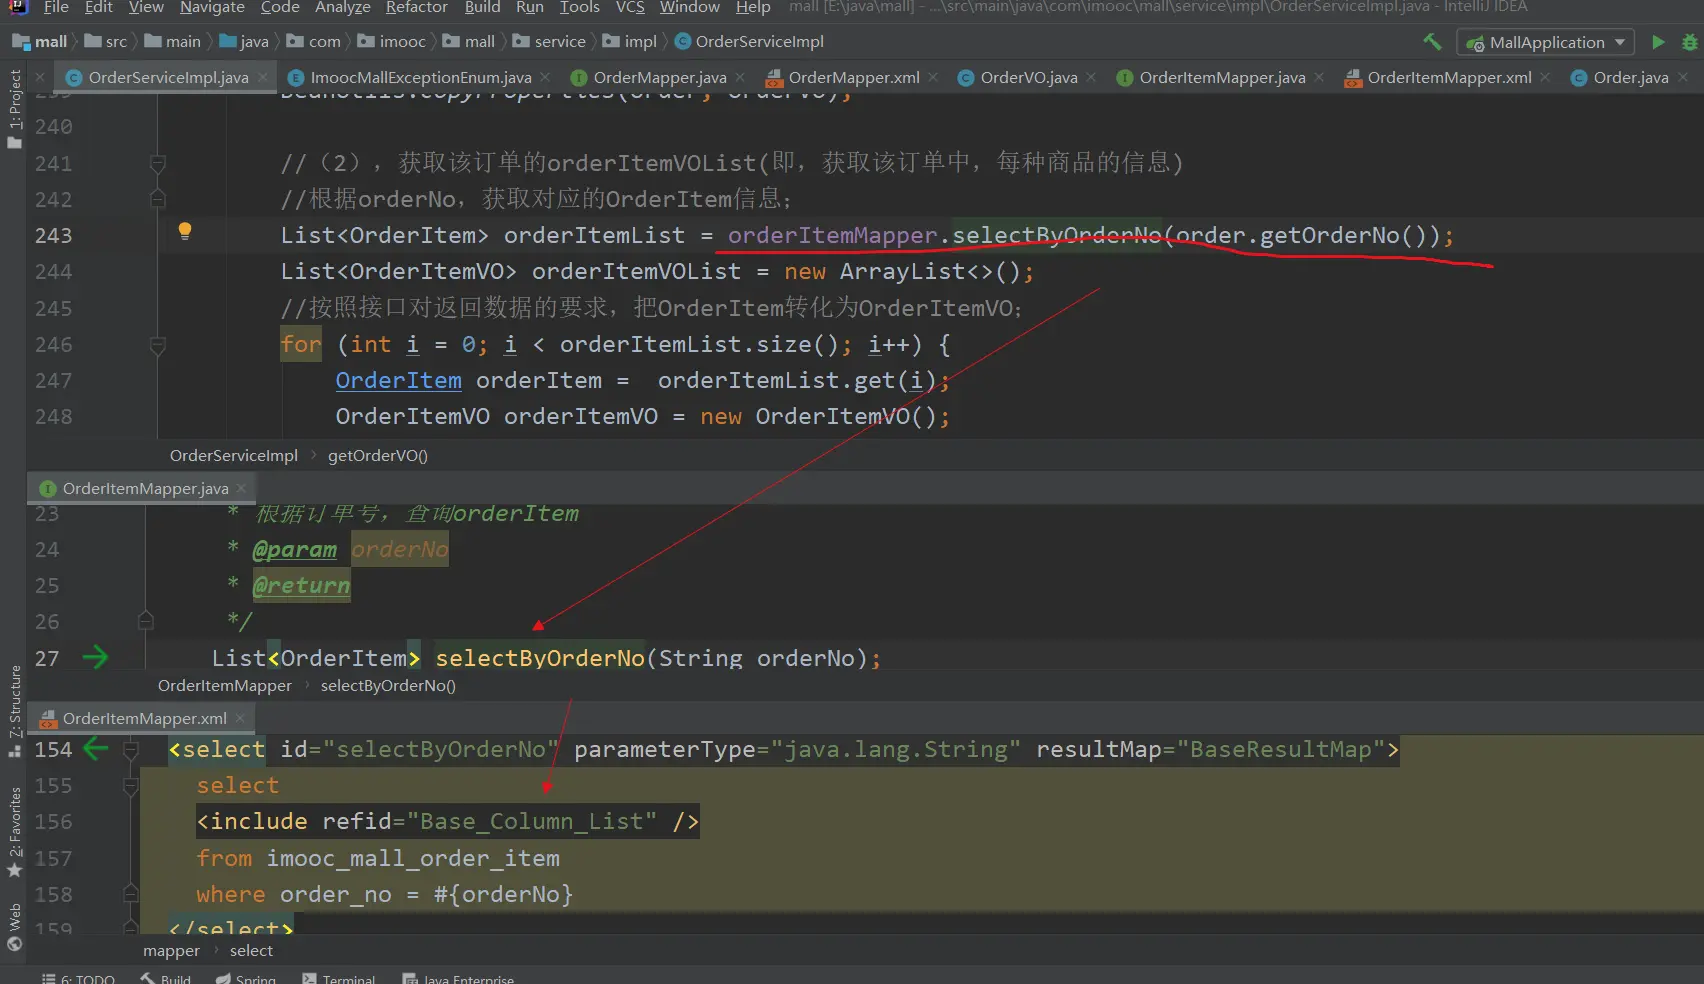Switch to the OrderVO.java tab

coord(1028,77)
